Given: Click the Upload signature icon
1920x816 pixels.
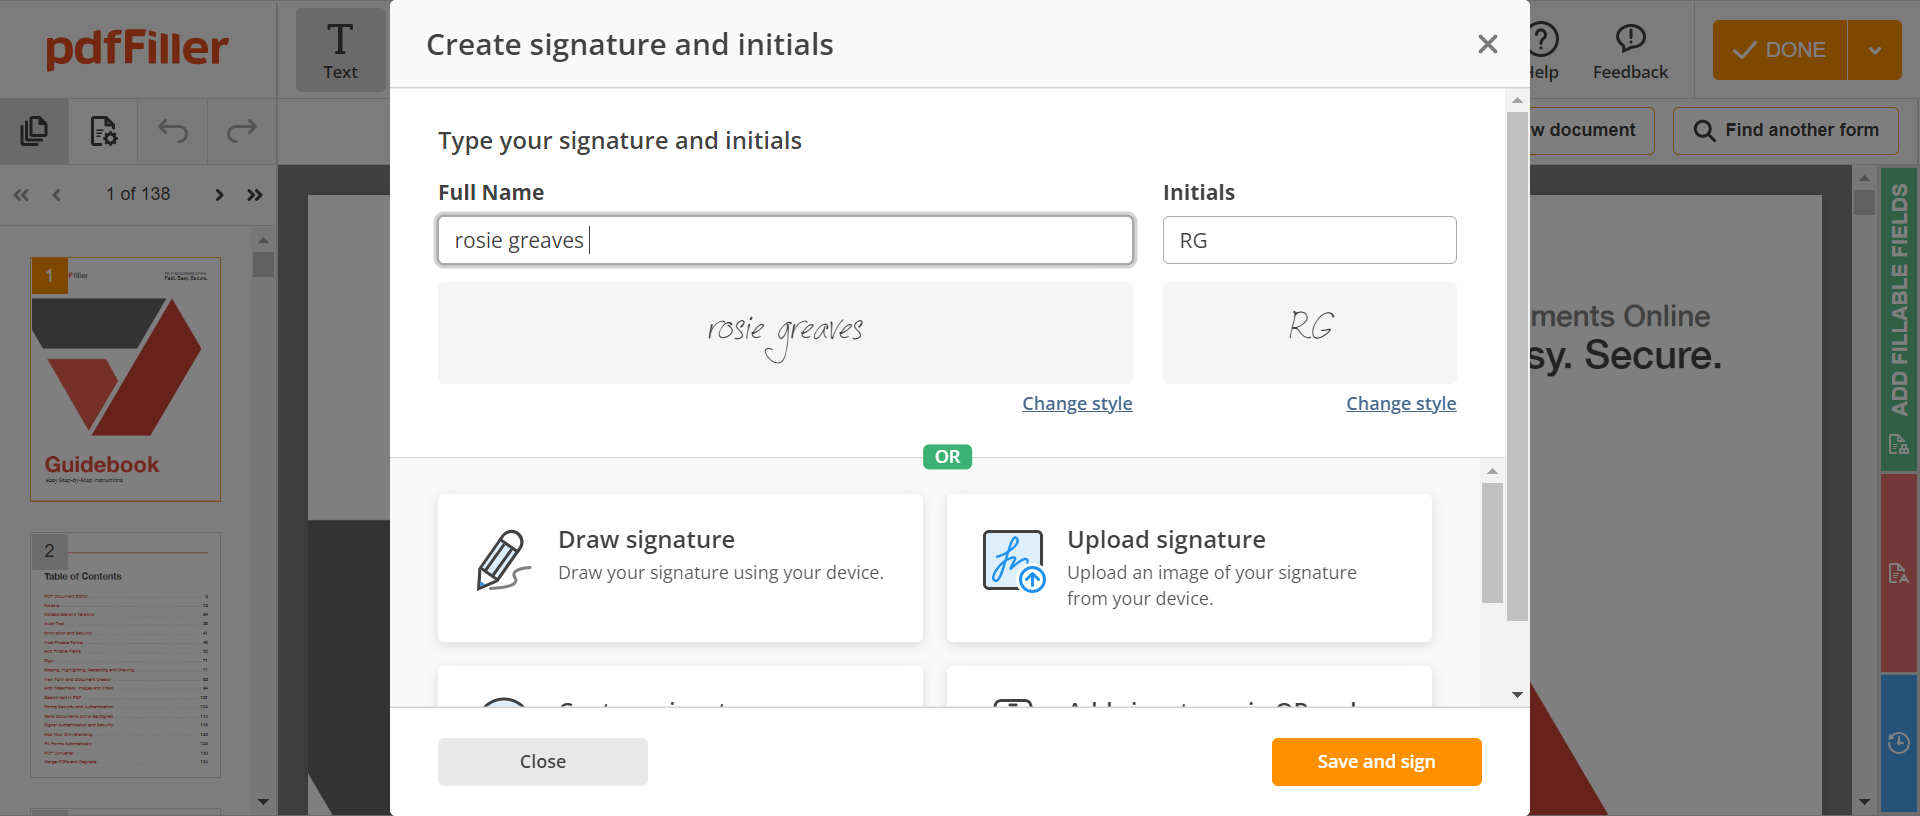Looking at the screenshot, I should click(x=1014, y=561).
